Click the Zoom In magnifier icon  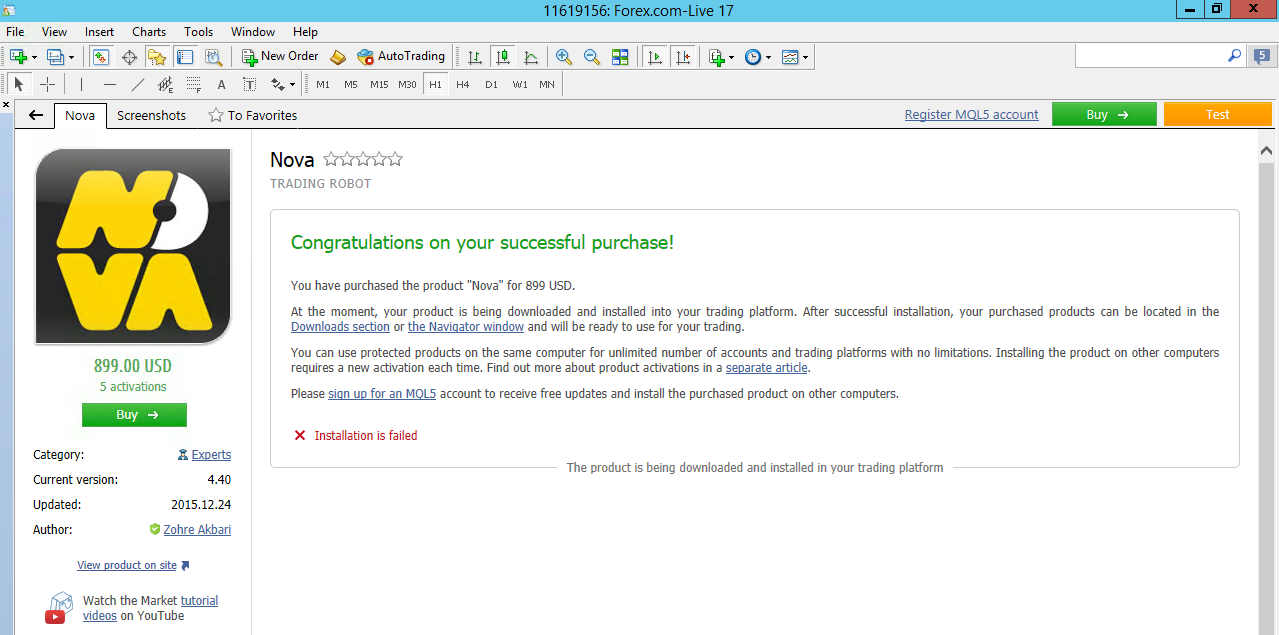coord(564,57)
